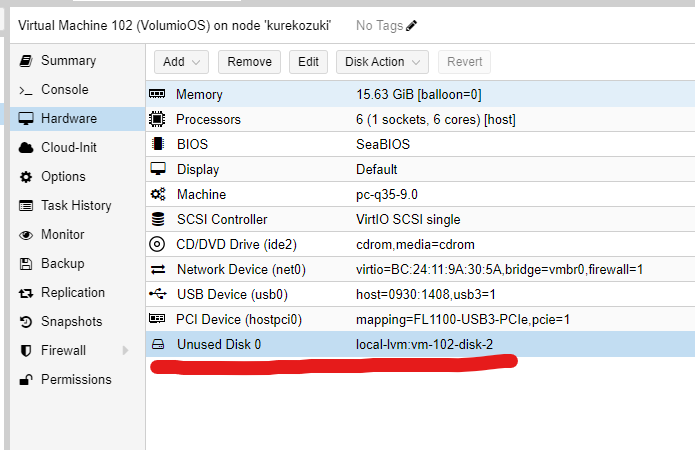Click value 15.63 GiB [balloon=0]
The width and height of the screenshot is (695, 450).
(x=418, y=94)
